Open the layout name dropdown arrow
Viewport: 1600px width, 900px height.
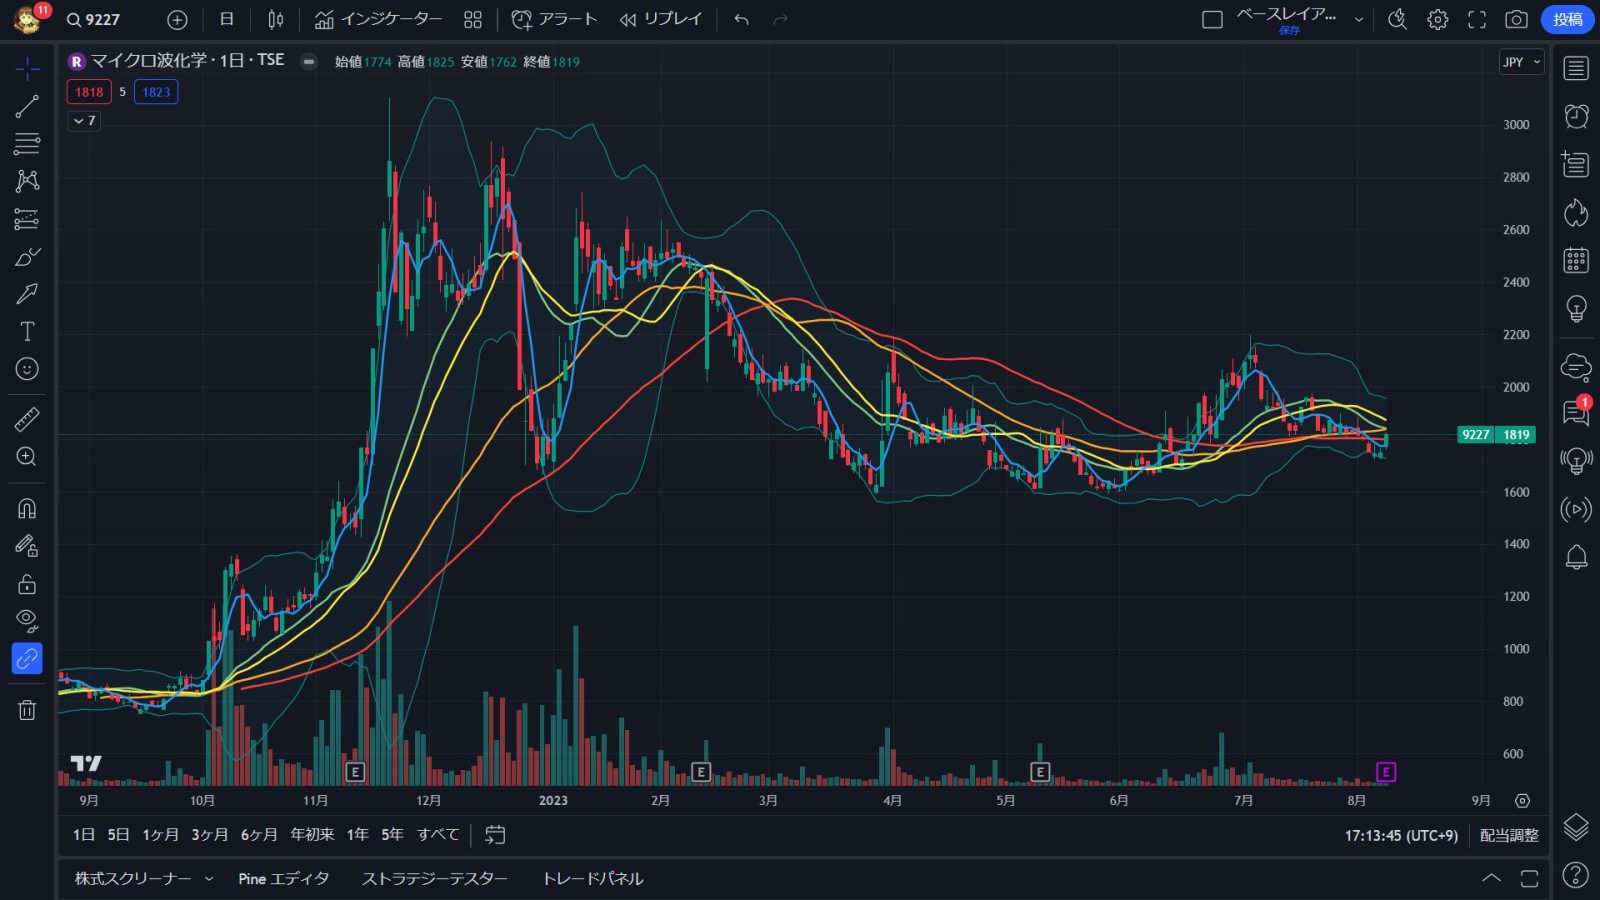[x=1358, y=19]
